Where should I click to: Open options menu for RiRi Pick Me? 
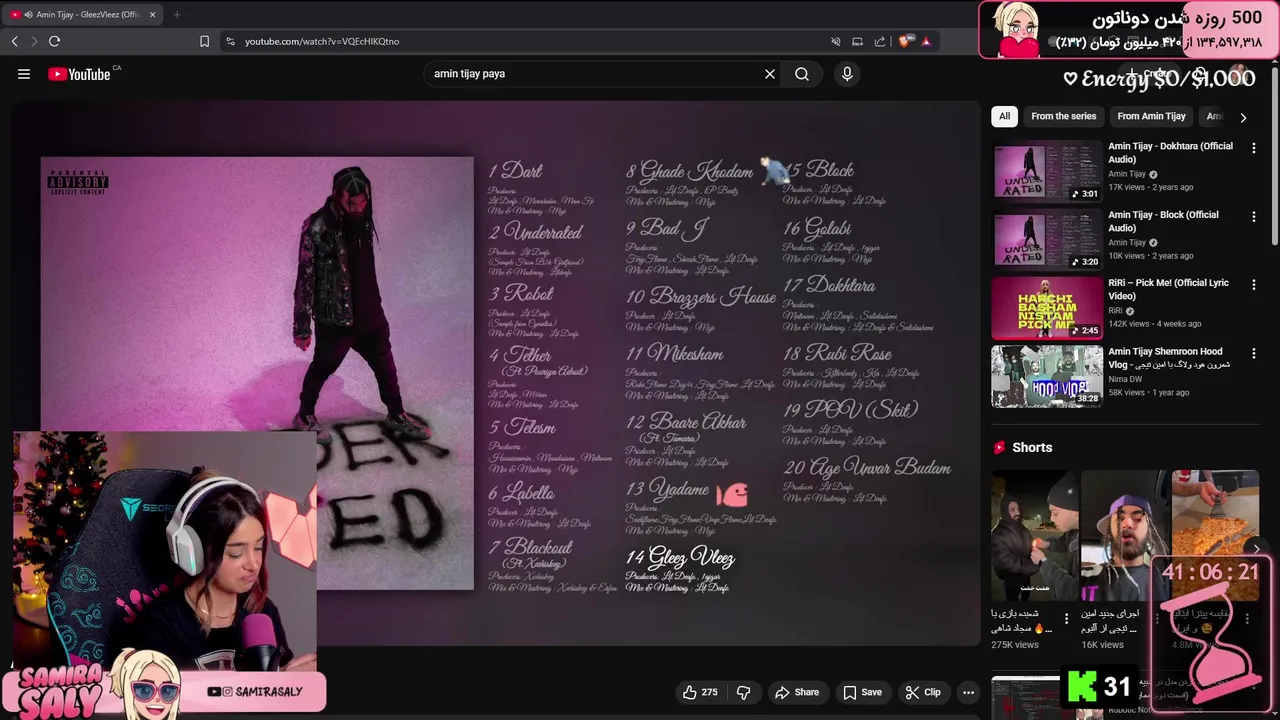(x=1253, y=285)
